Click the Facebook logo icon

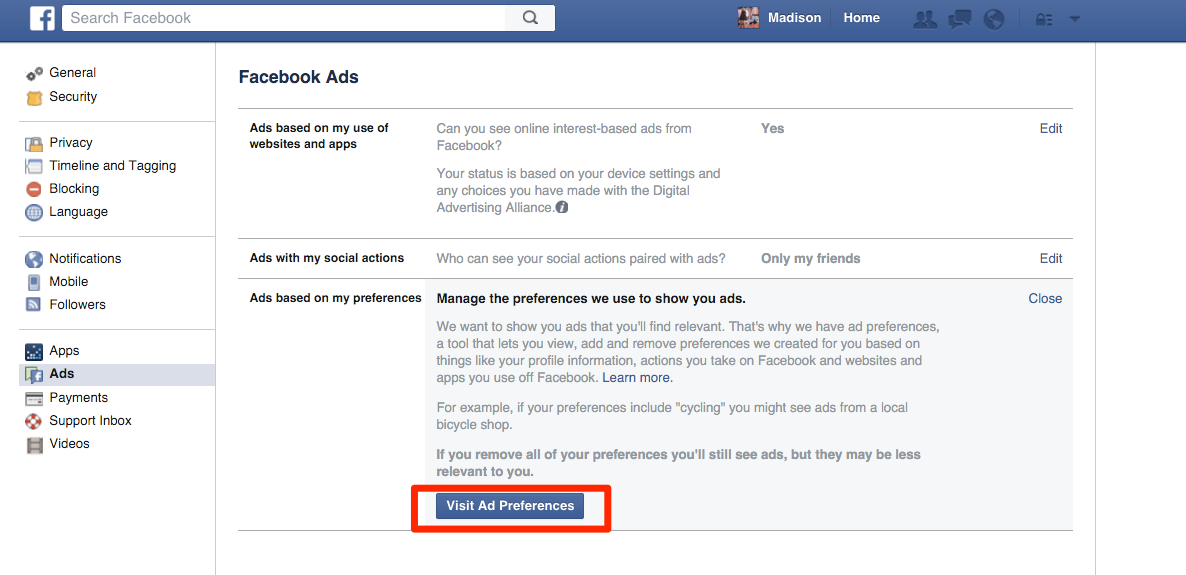[42, 18]
